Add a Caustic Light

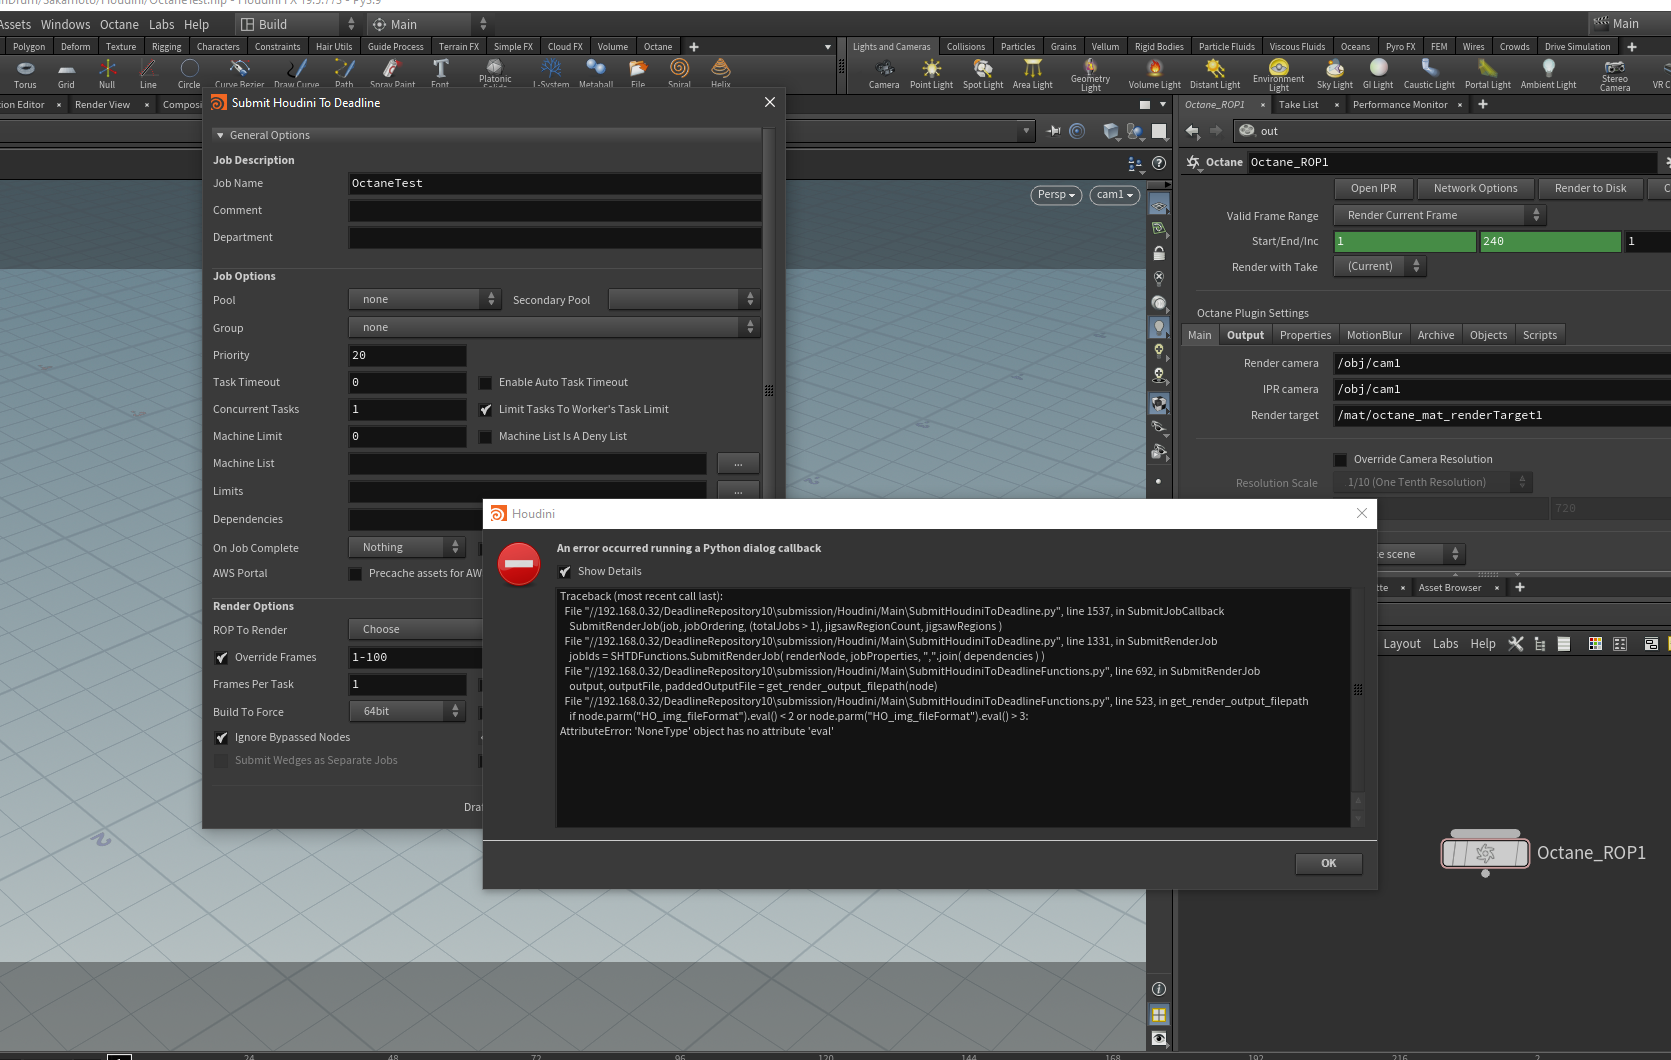[1429, 74]
